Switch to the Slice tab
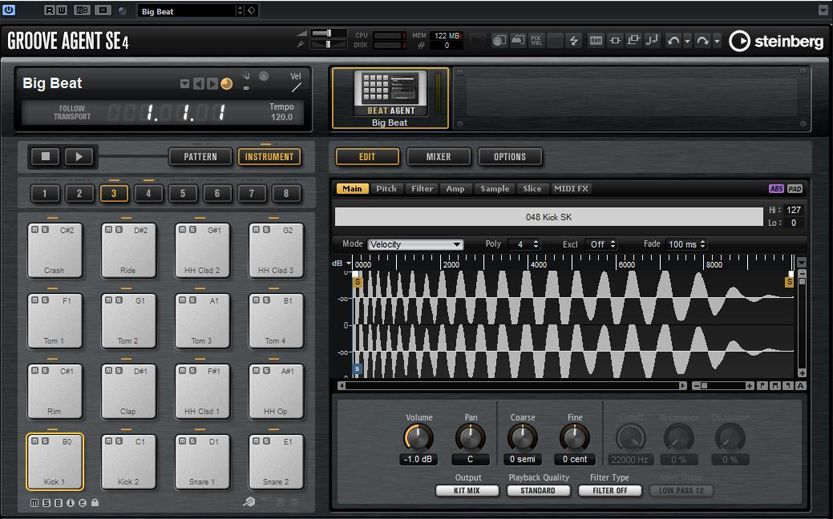833x519 pixels. (x=532, y=189)
